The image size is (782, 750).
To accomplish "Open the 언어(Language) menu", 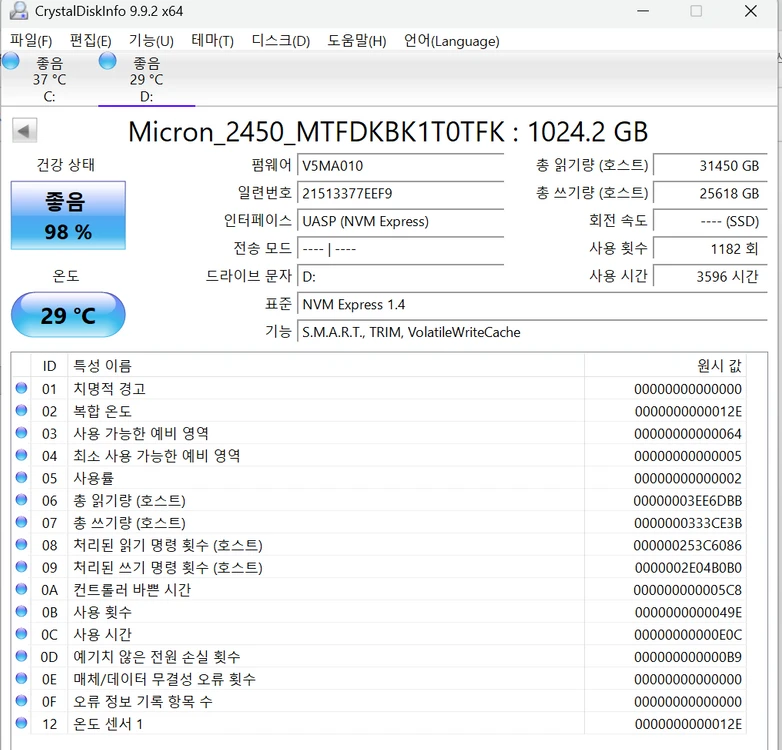I will click(451, 40).
